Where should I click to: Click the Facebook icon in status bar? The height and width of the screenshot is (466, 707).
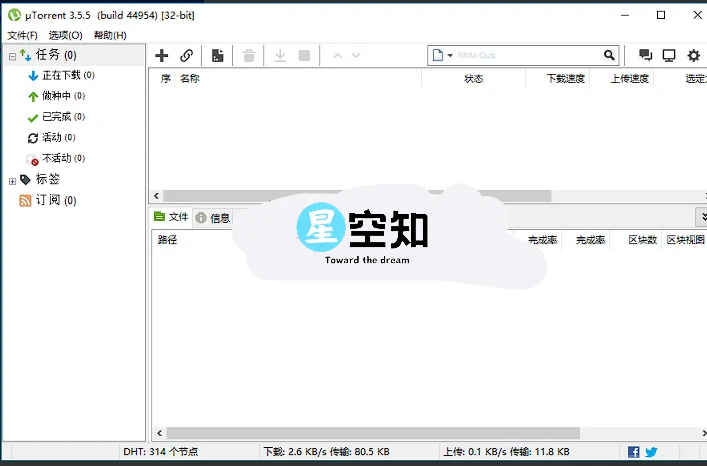(634, 452)
